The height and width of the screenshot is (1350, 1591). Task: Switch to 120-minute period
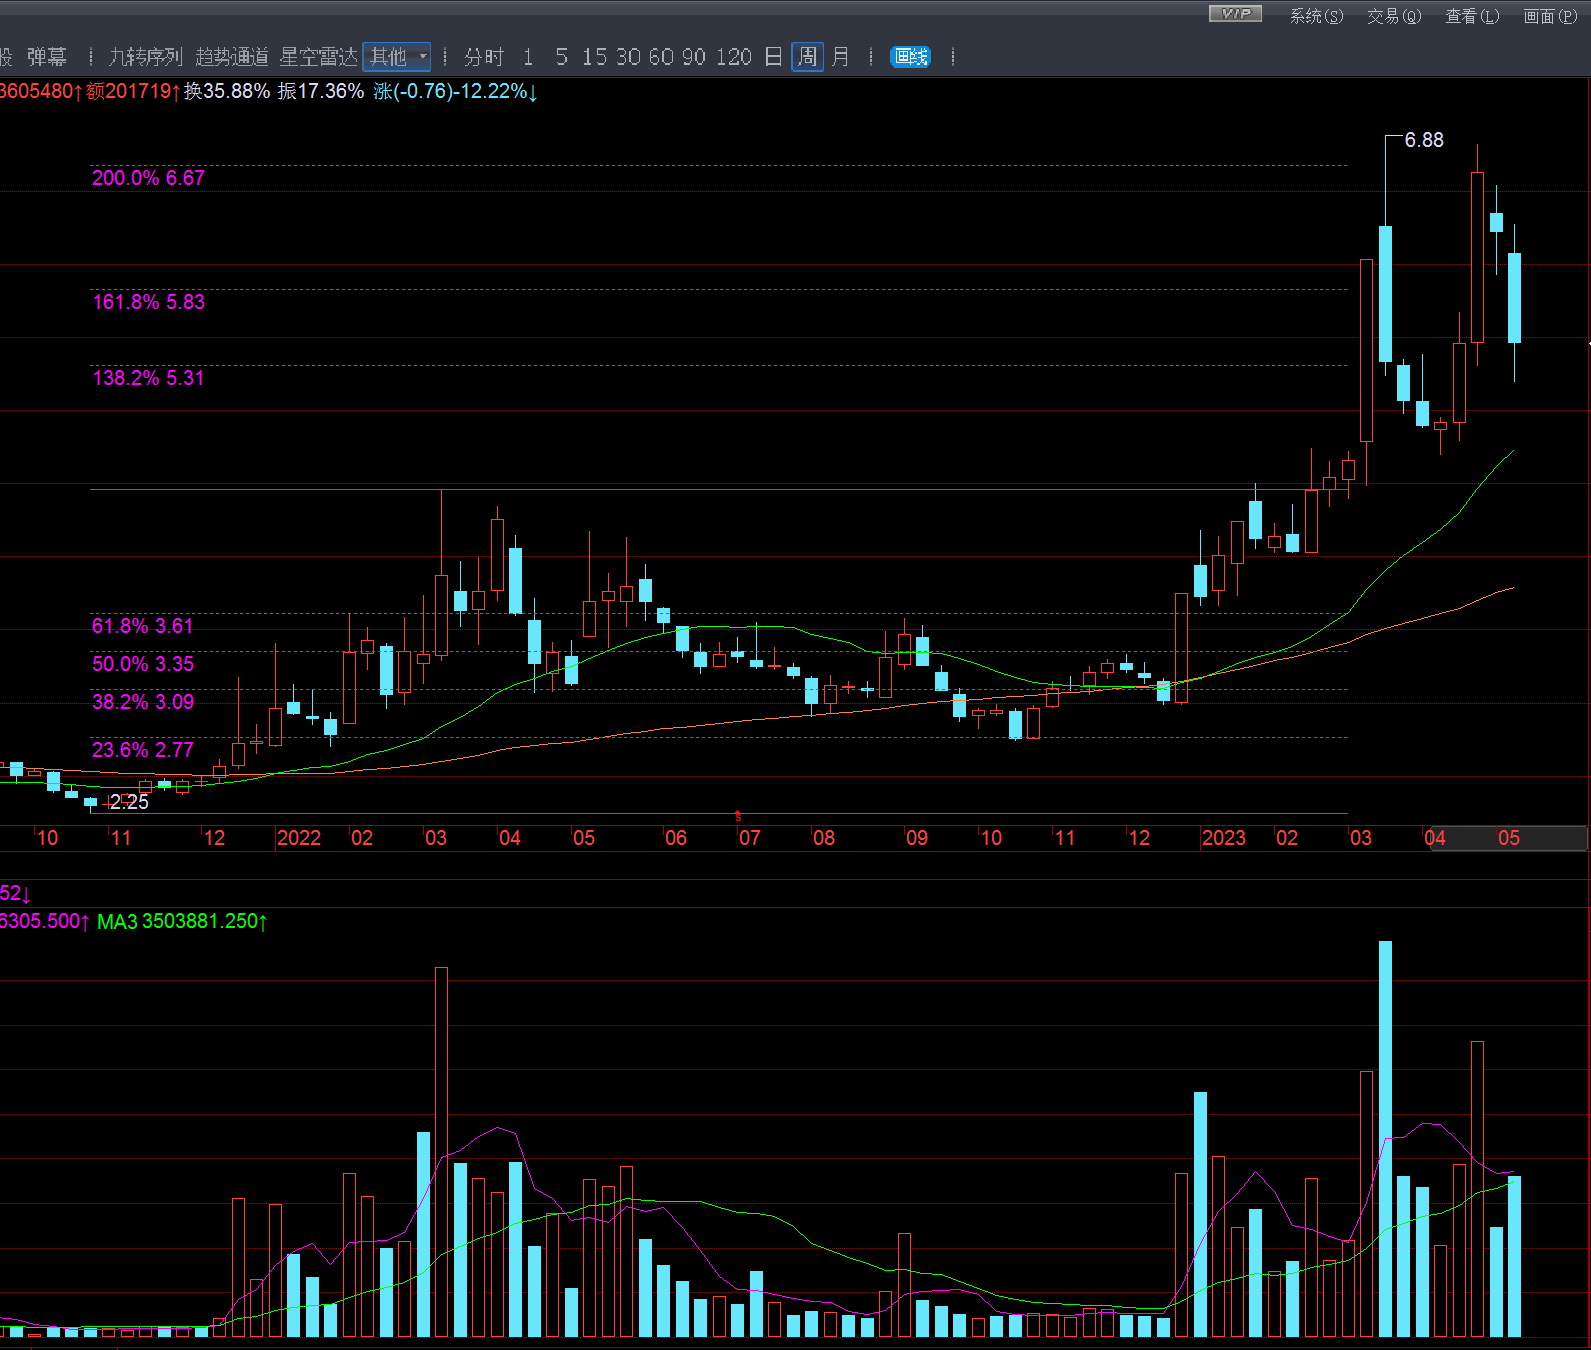733,57
